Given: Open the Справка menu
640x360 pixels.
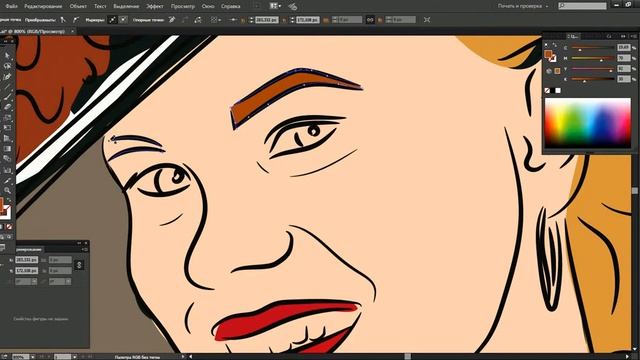Looking at the screenshot, I should [x=230, y=6].
